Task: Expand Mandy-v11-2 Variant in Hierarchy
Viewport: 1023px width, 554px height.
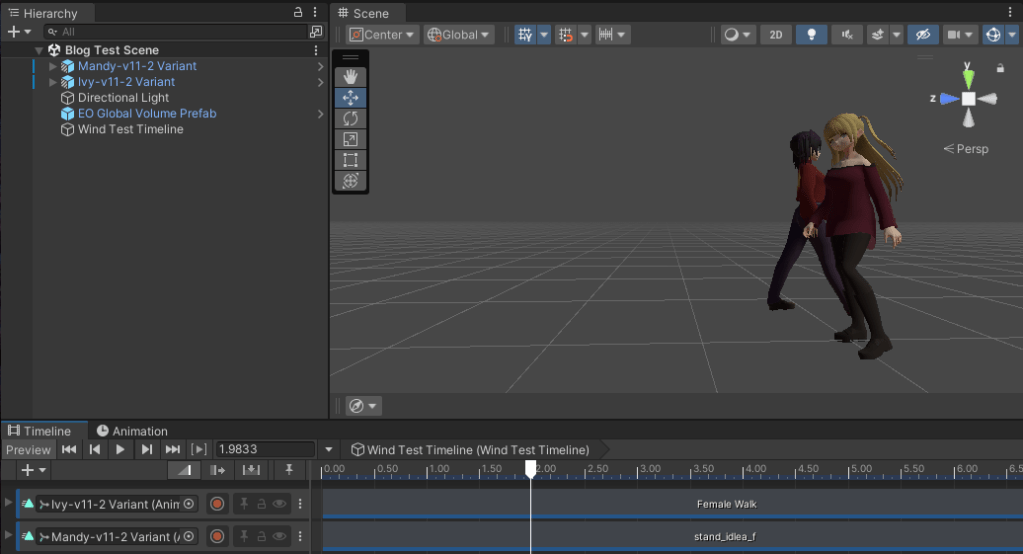Action: pos(53,66)
